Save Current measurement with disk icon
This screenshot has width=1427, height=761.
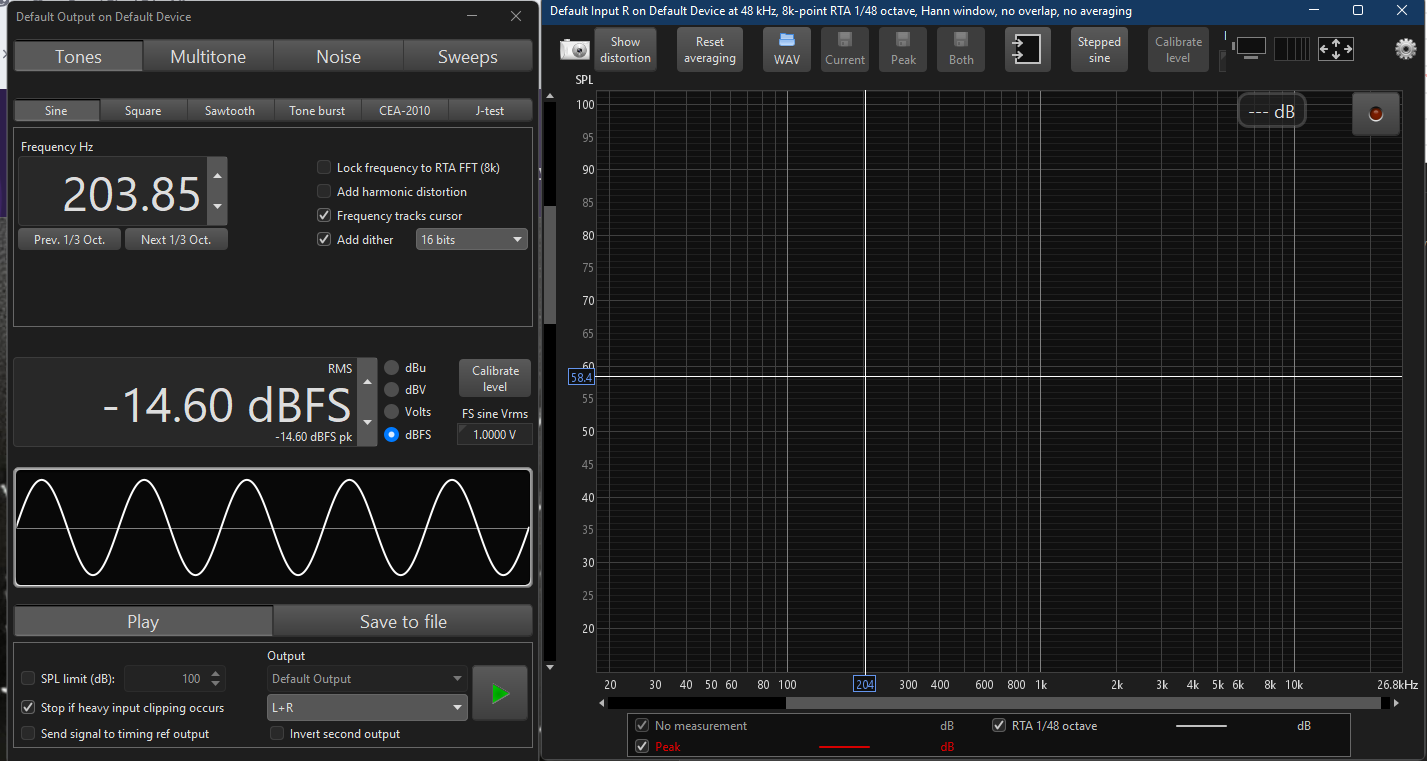pyautogui.click(x=845, y=49)
